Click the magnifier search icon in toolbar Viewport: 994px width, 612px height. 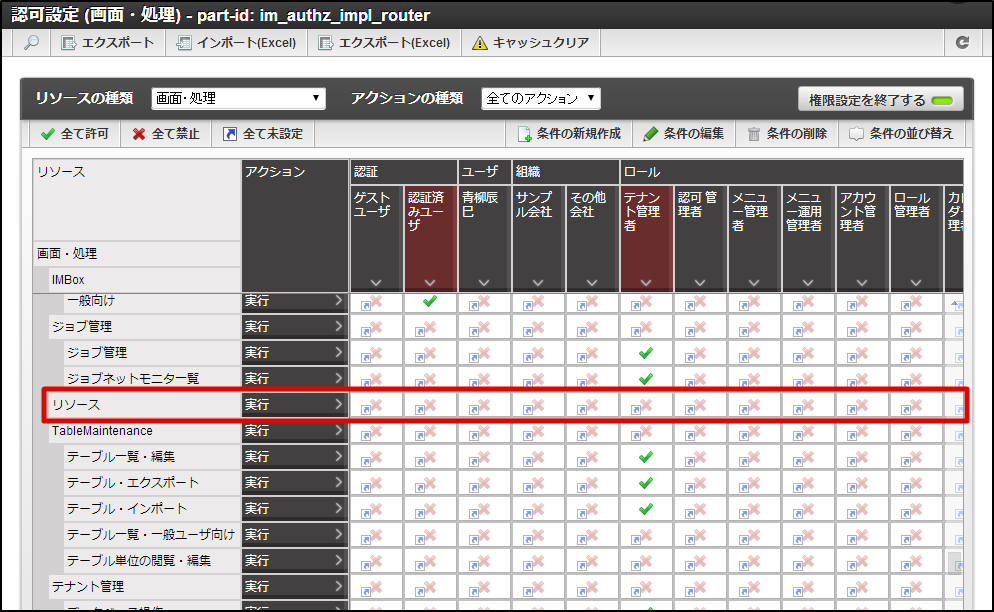(x=32, y=43)
